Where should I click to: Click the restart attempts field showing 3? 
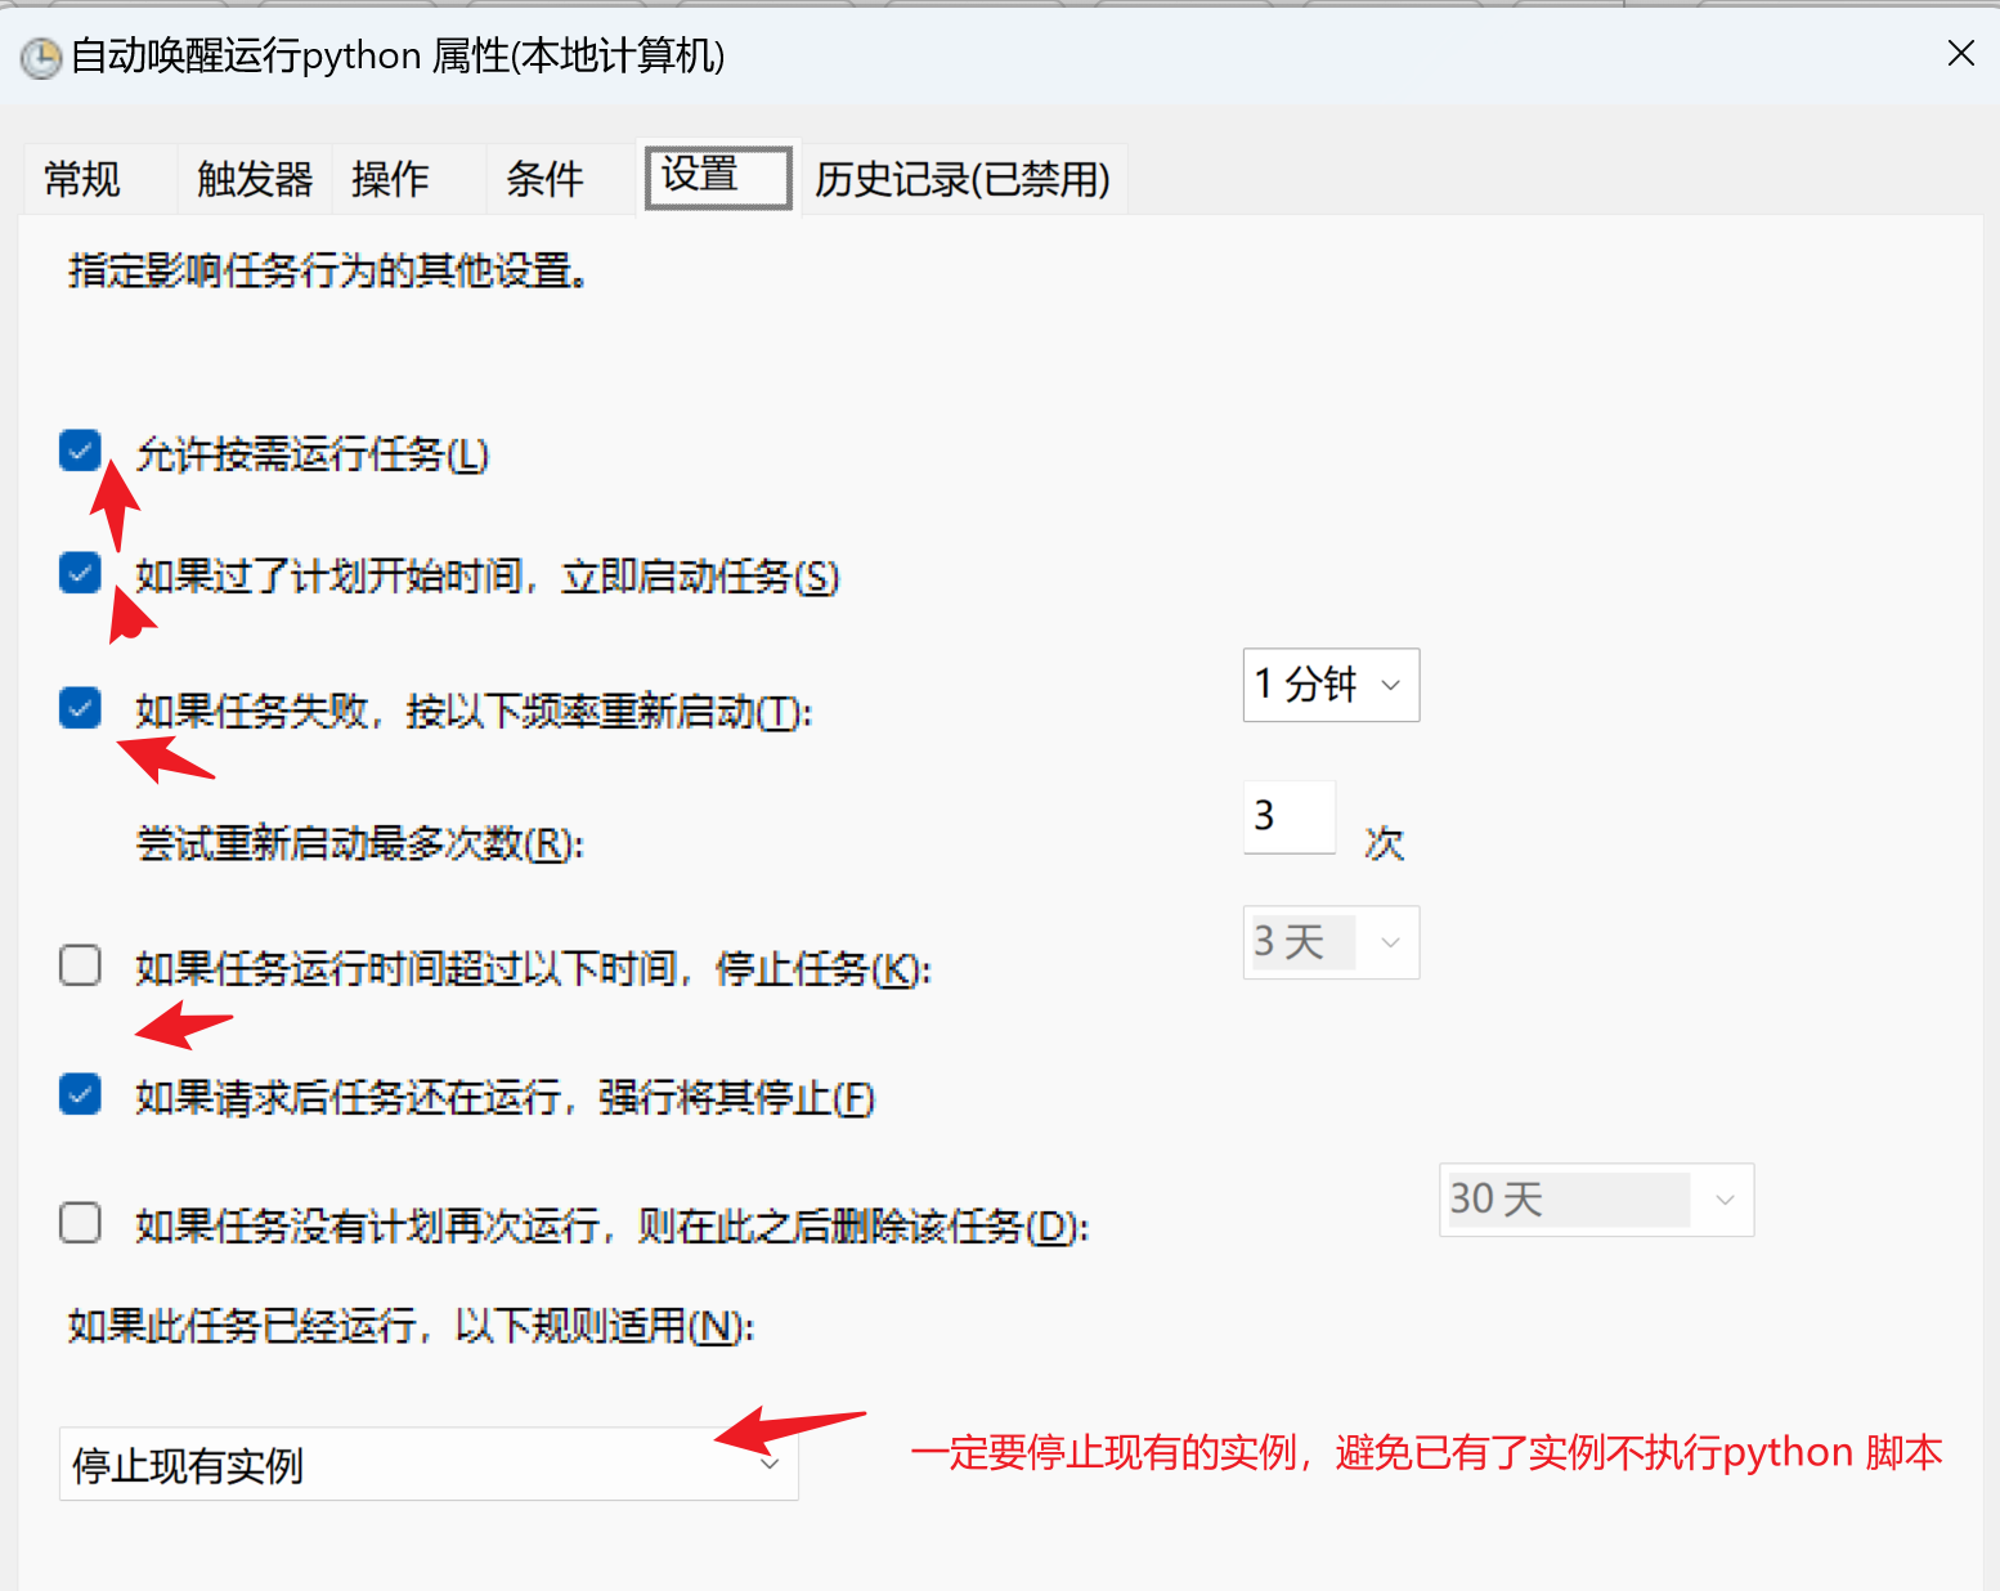point(1289,817)
